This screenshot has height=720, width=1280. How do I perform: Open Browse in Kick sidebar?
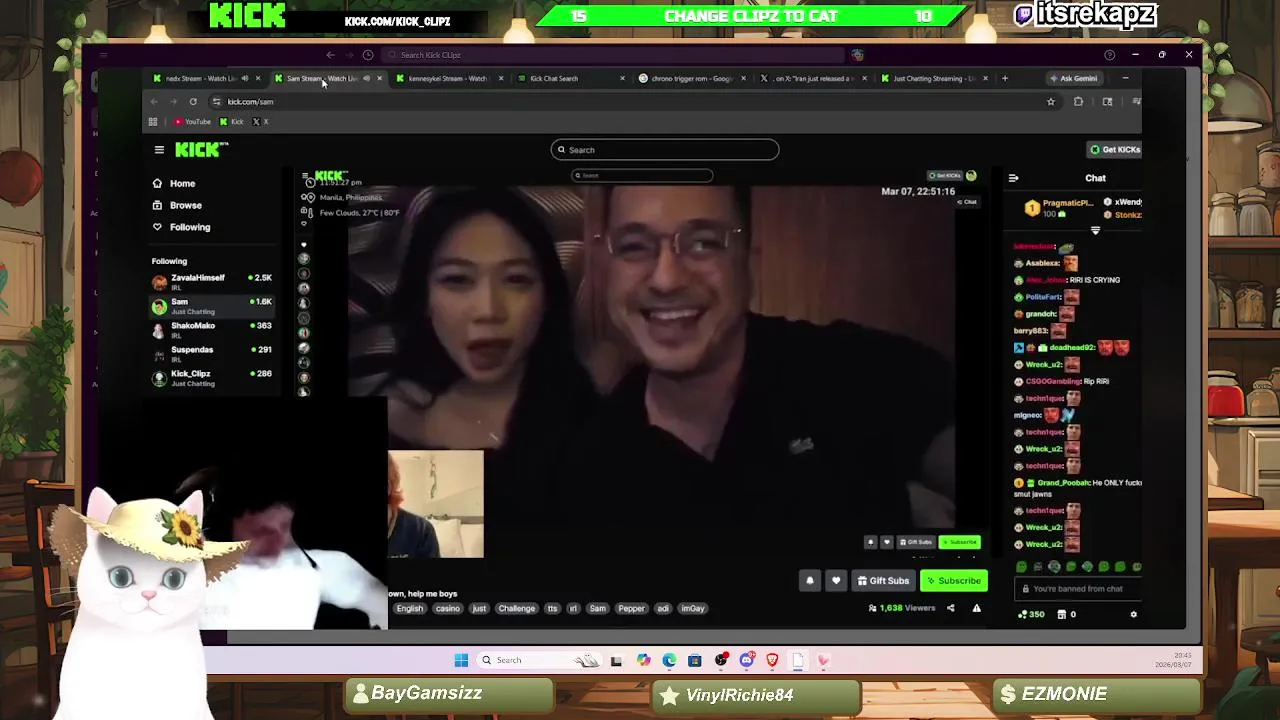pos(177,205)
